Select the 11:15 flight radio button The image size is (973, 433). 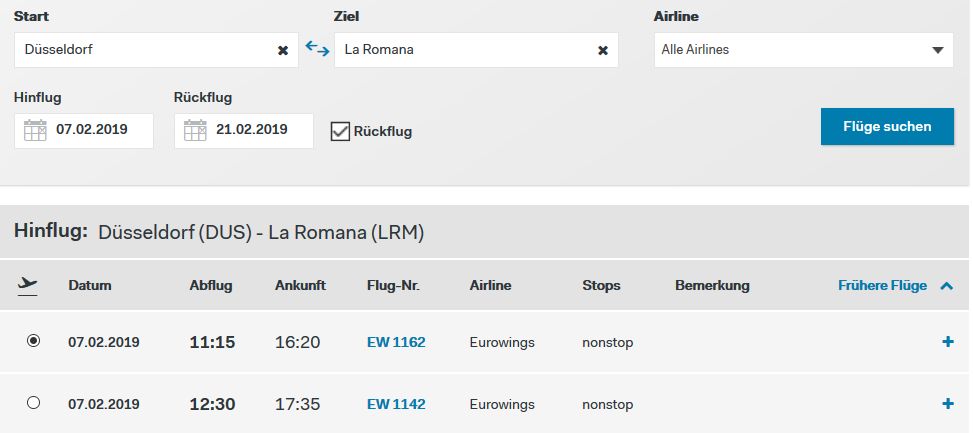tap(34, 341)
